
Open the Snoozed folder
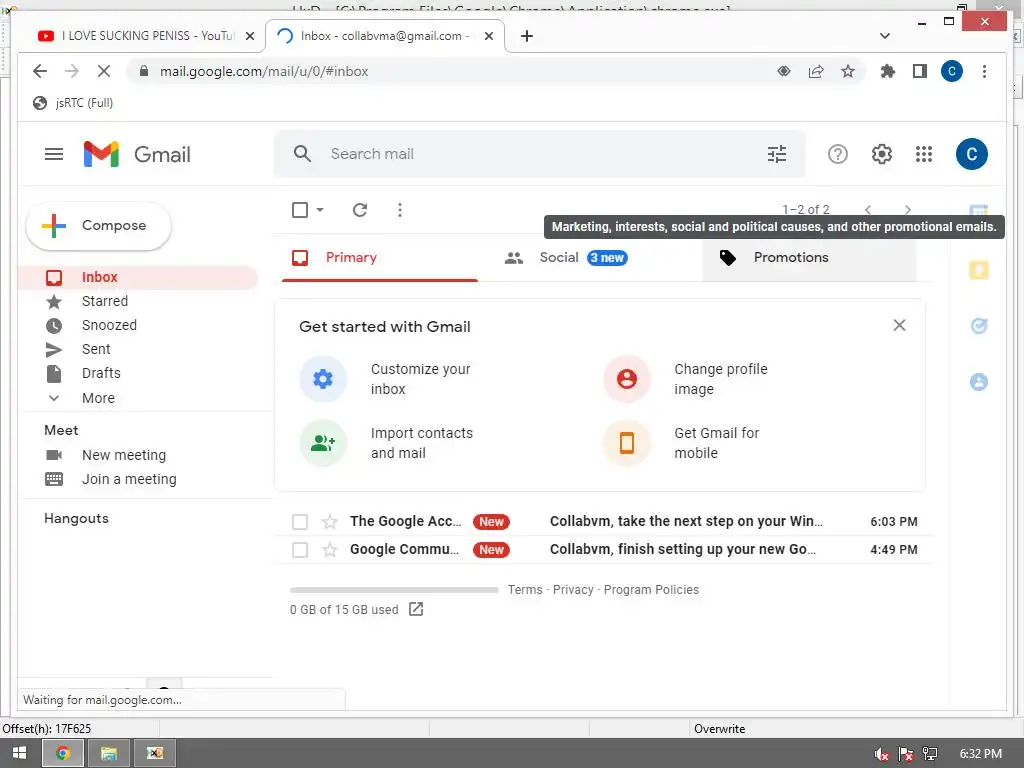(x=109, y=325)
